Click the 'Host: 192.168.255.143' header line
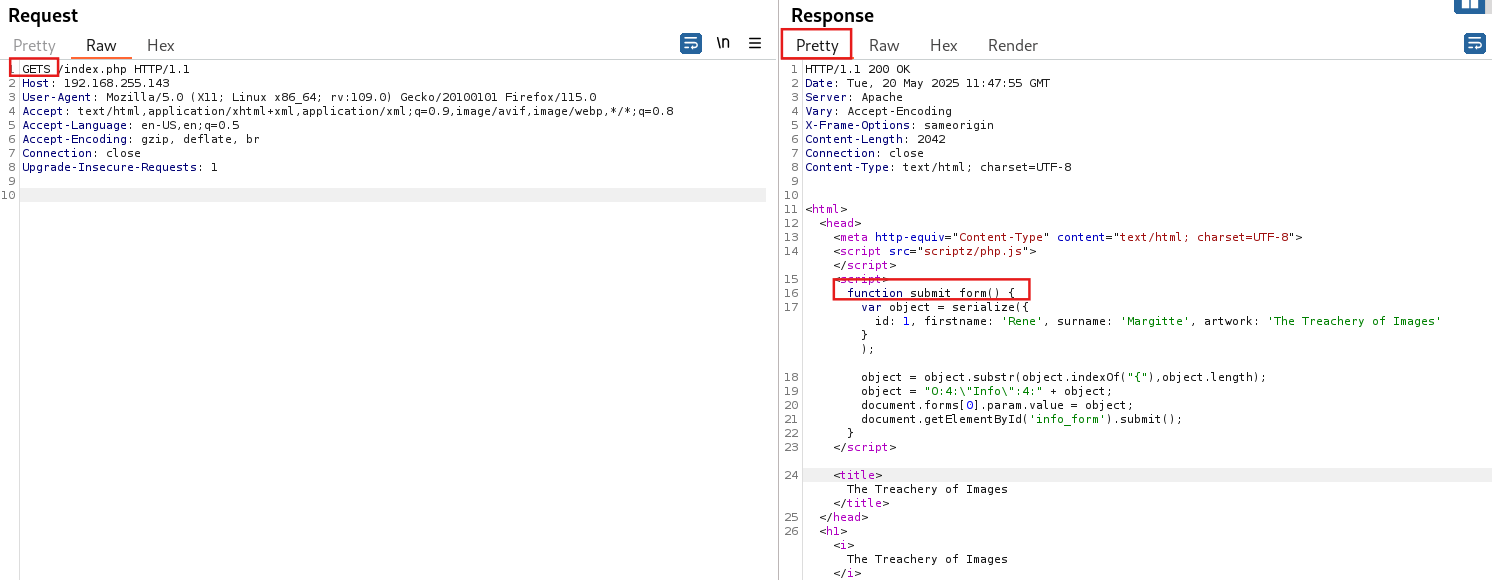Image resolution: width=1492 pixels, height=580 pixels. pos(96,83)
